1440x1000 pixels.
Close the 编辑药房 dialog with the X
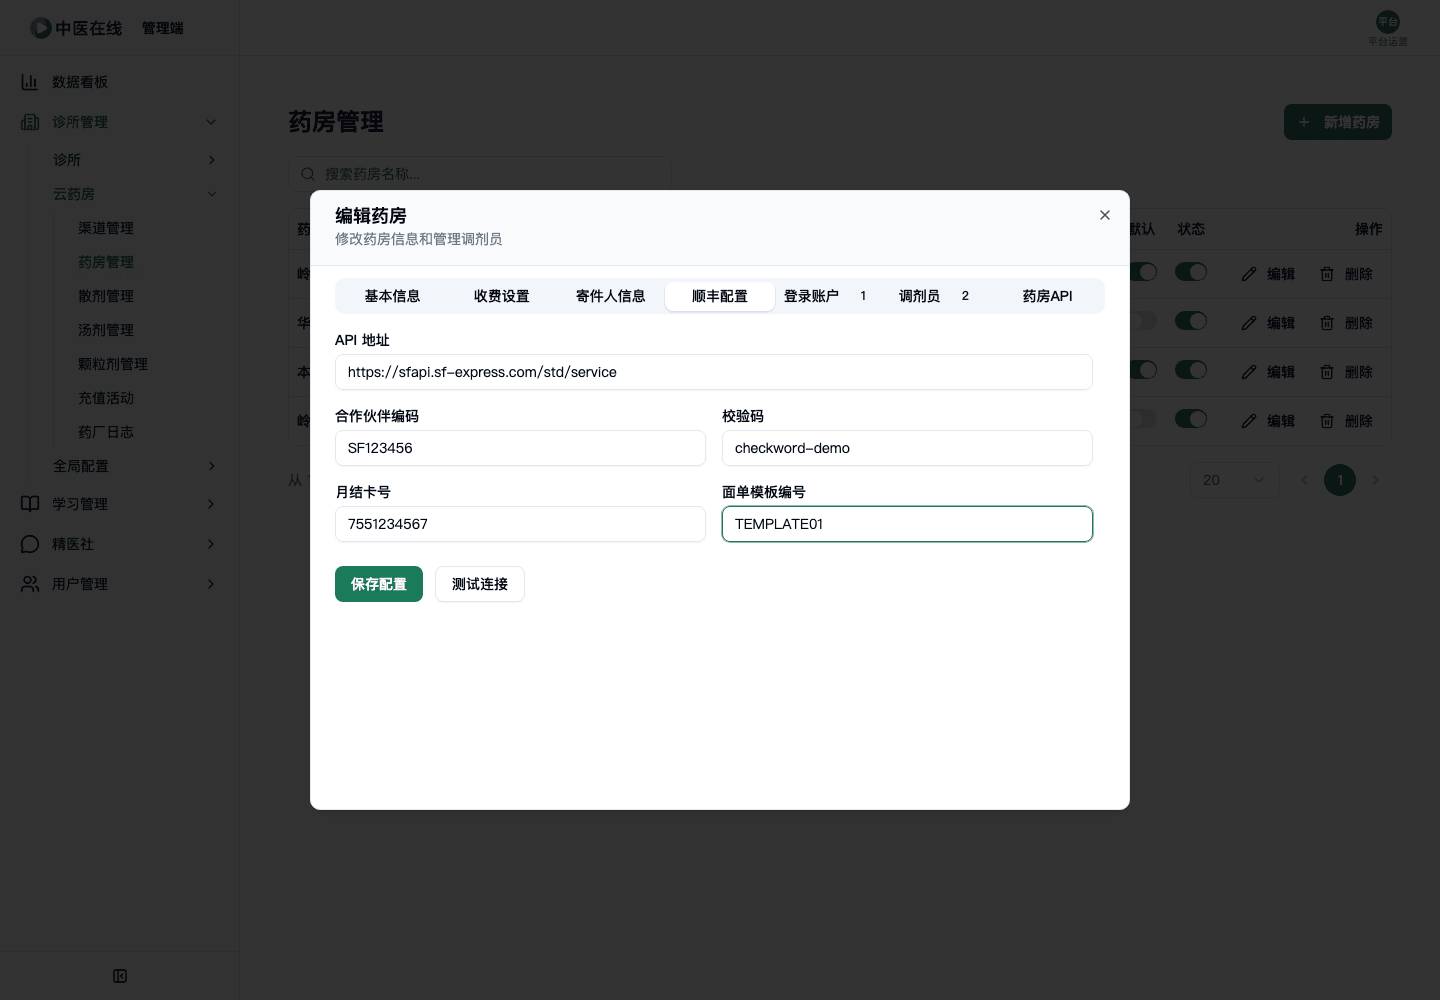(1105, 215)
